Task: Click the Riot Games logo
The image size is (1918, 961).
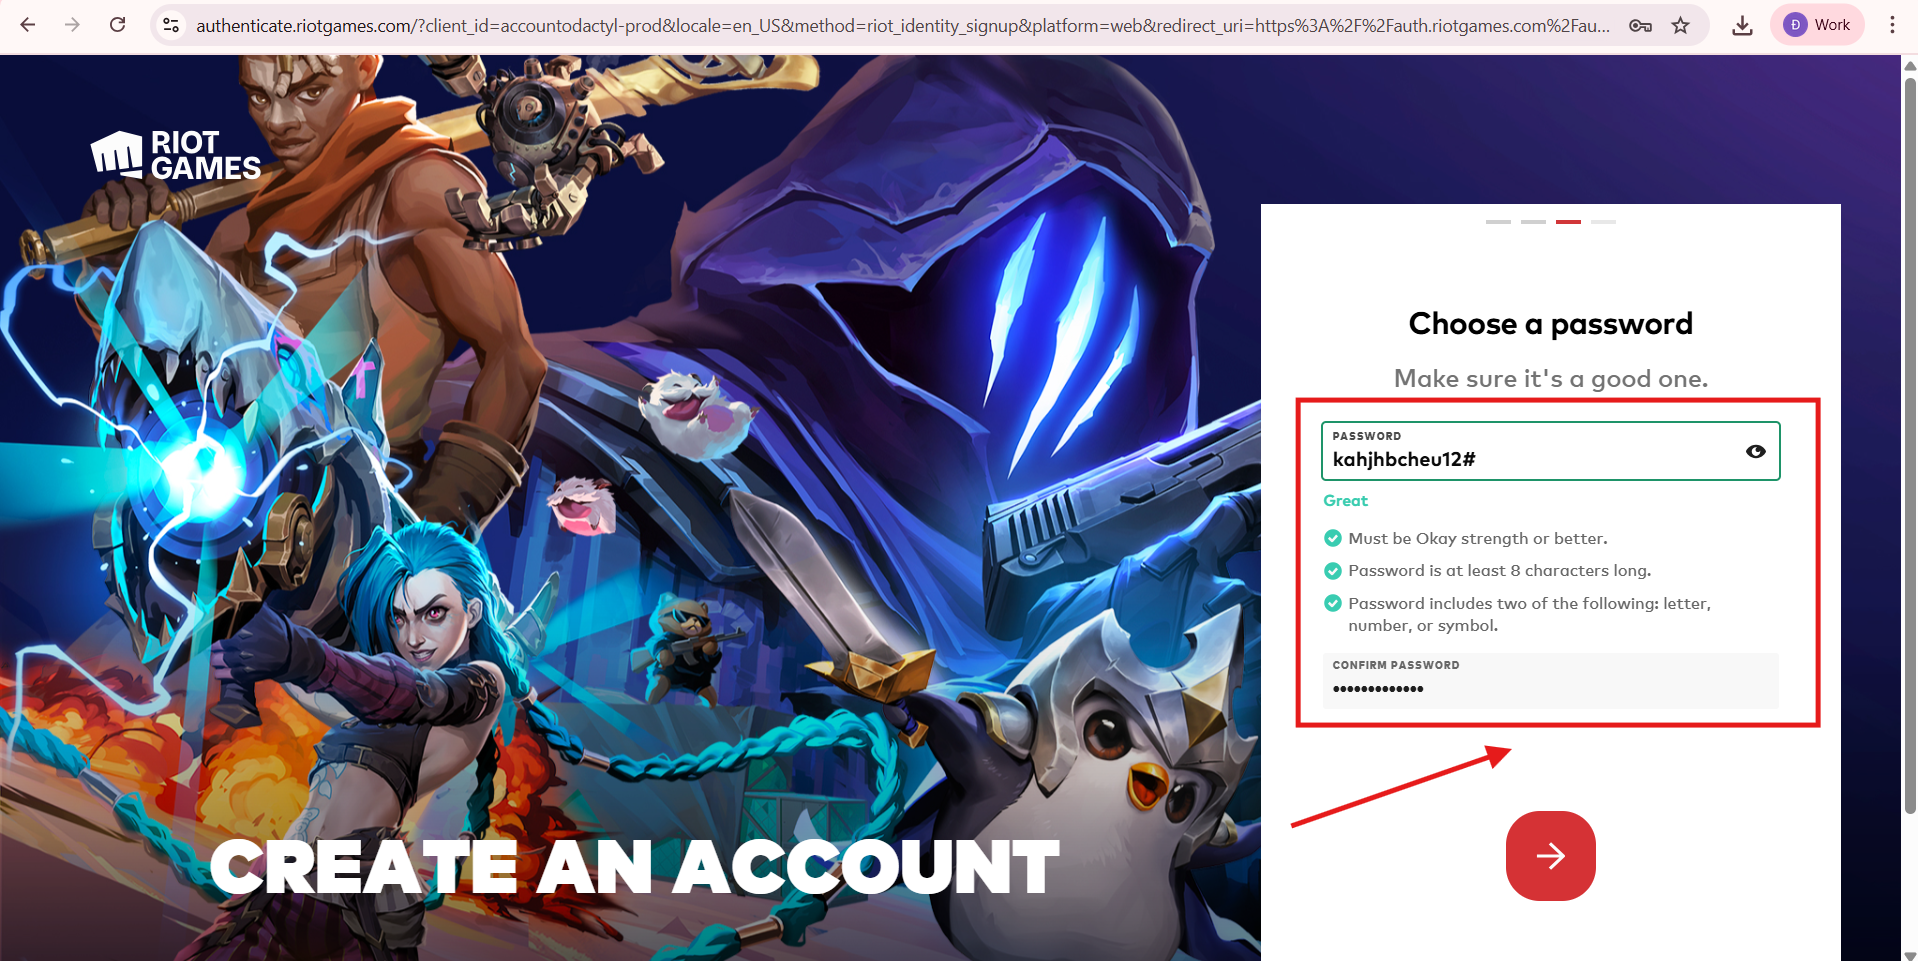Action: point(176,156)
